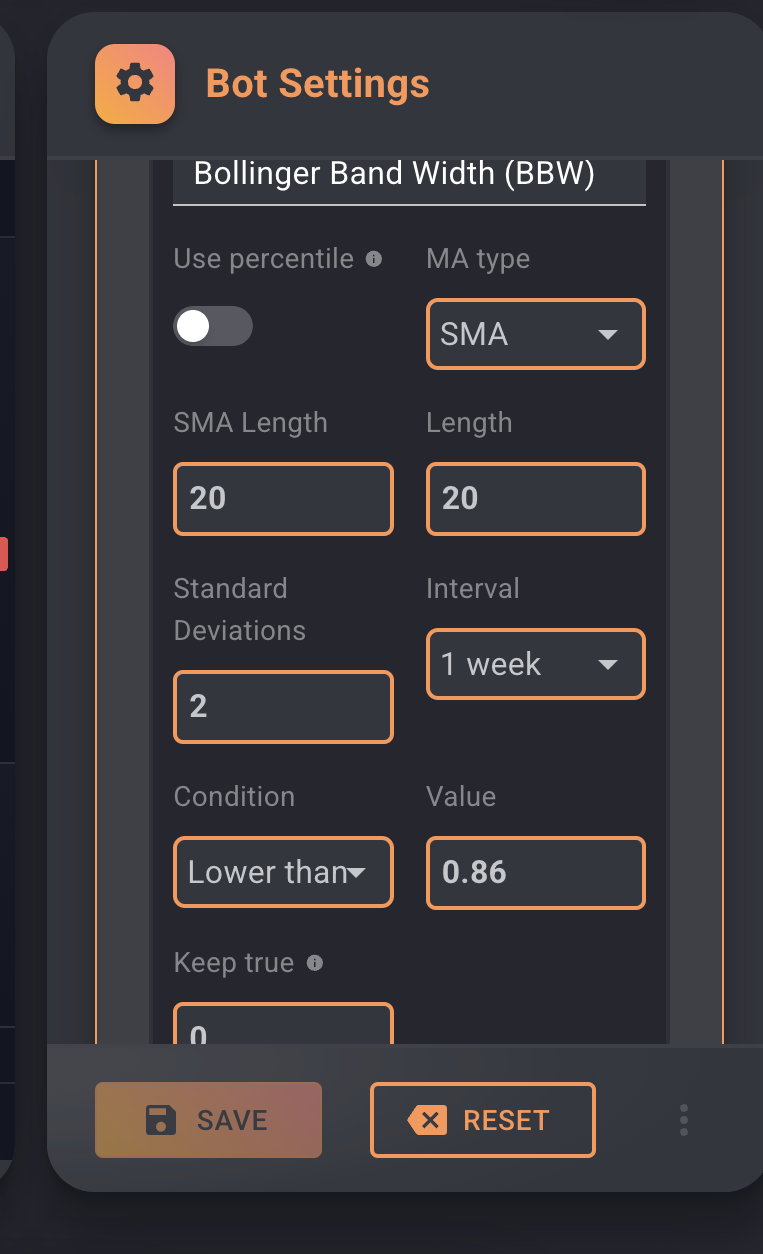Click the MA type dropdown arrow
763x1254 pixels.
(x=608, y=335)
